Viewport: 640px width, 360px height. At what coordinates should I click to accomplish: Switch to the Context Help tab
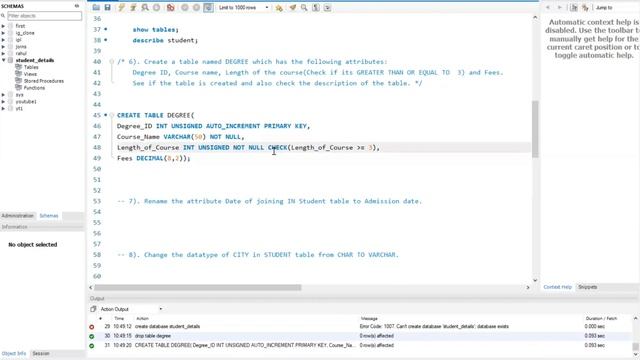(558, 287)
